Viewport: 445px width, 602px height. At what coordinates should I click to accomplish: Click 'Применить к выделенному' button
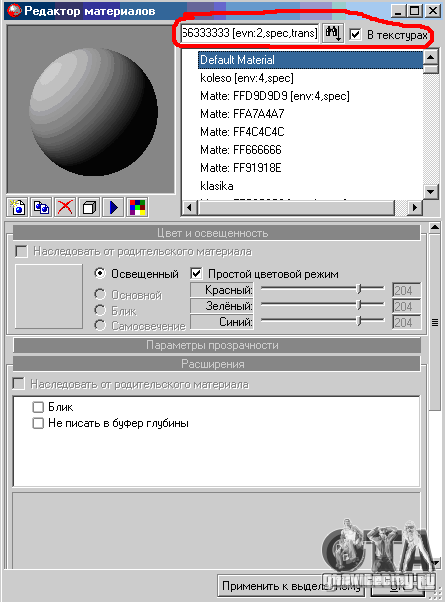click(x=291, y=586)
